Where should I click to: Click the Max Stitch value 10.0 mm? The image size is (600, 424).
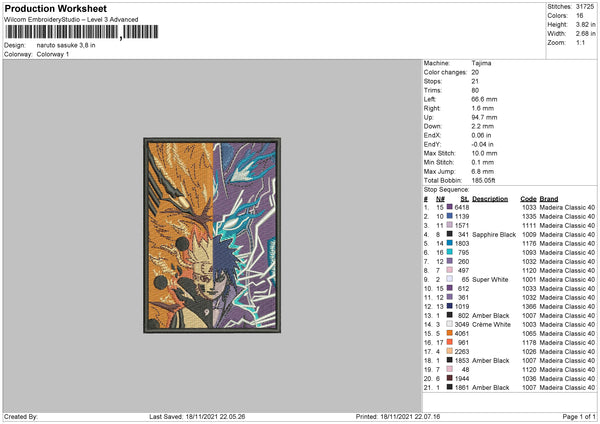484,153
